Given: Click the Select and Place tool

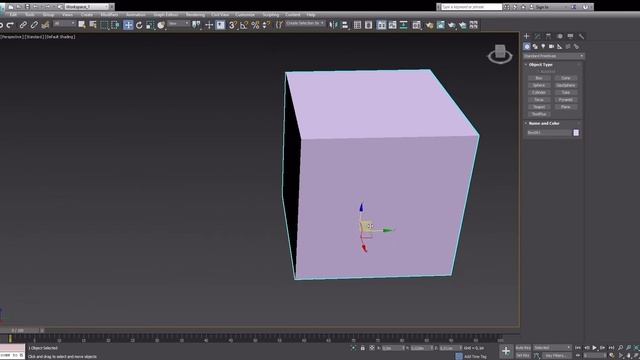Looking at the screenshot, I should click(161, 25).
